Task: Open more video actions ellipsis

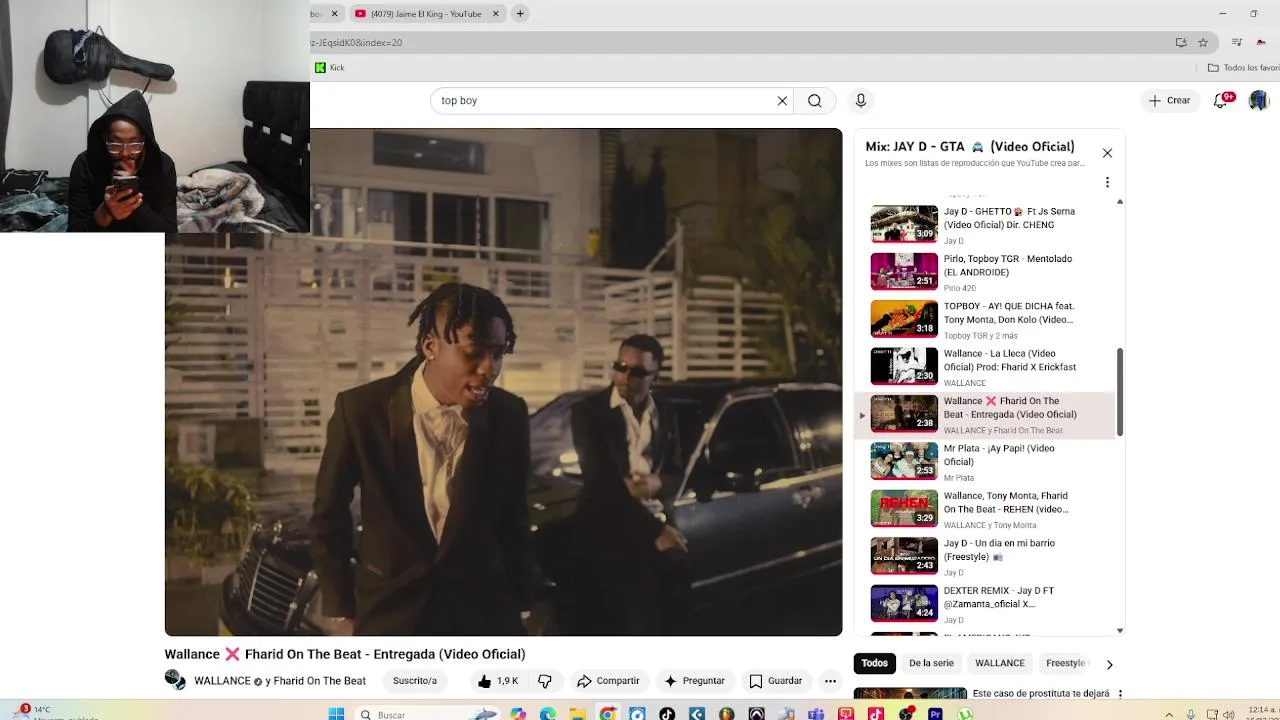Action: 830,681
